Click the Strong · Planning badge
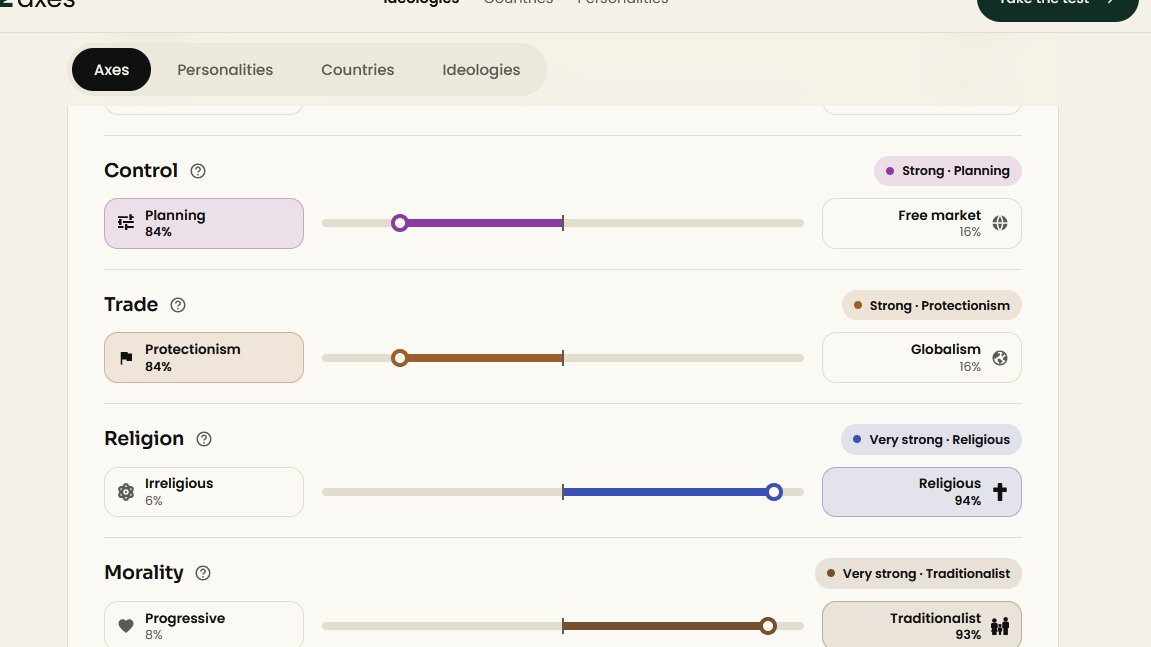Viewport: 1151px width, 647px height. [948, 171]
